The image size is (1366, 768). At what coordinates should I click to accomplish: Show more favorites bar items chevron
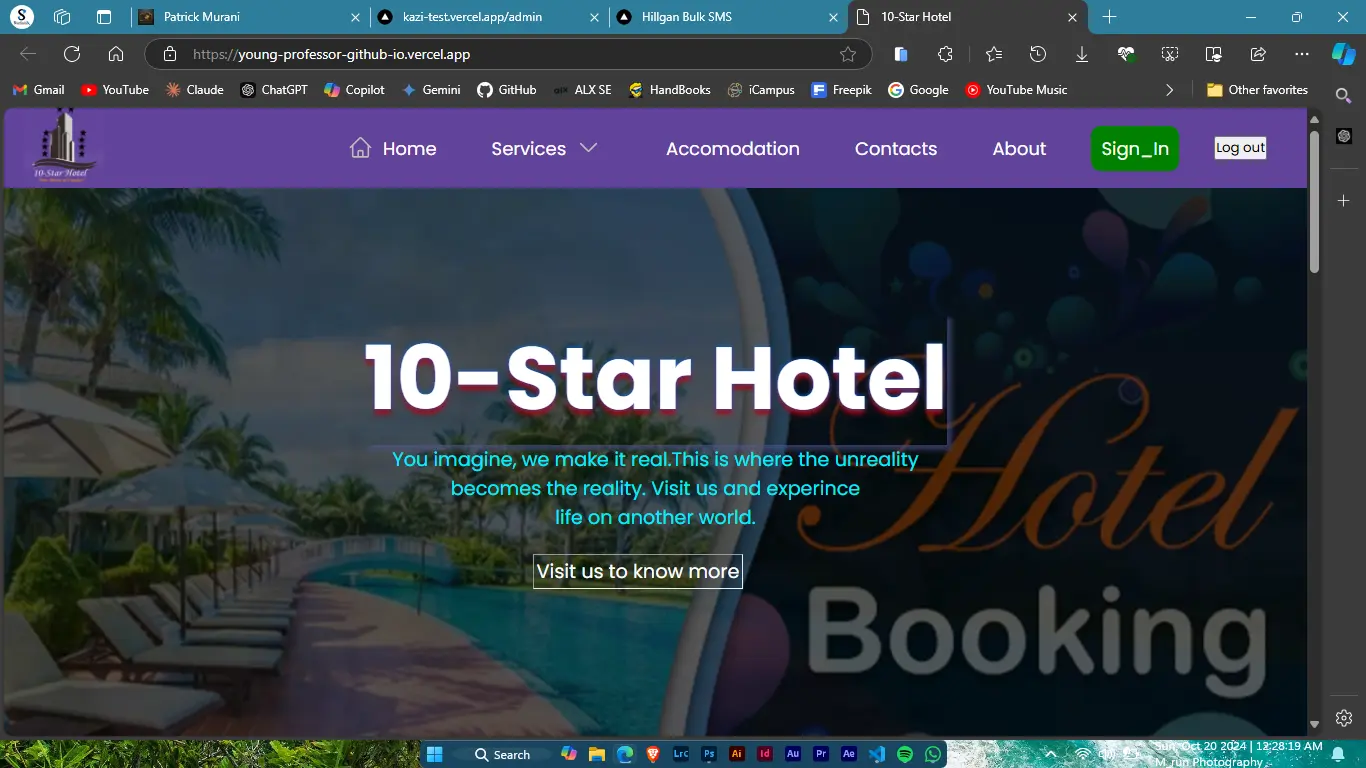[1170, 90]
